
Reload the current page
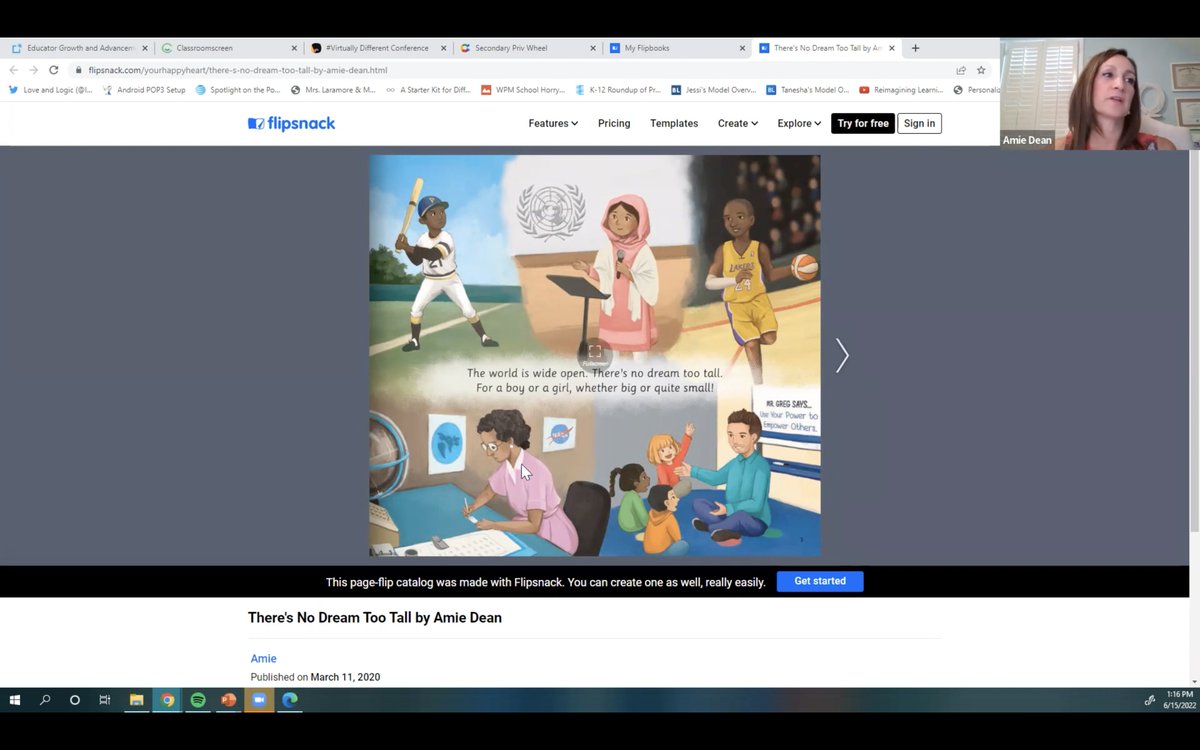pos(53,70)
